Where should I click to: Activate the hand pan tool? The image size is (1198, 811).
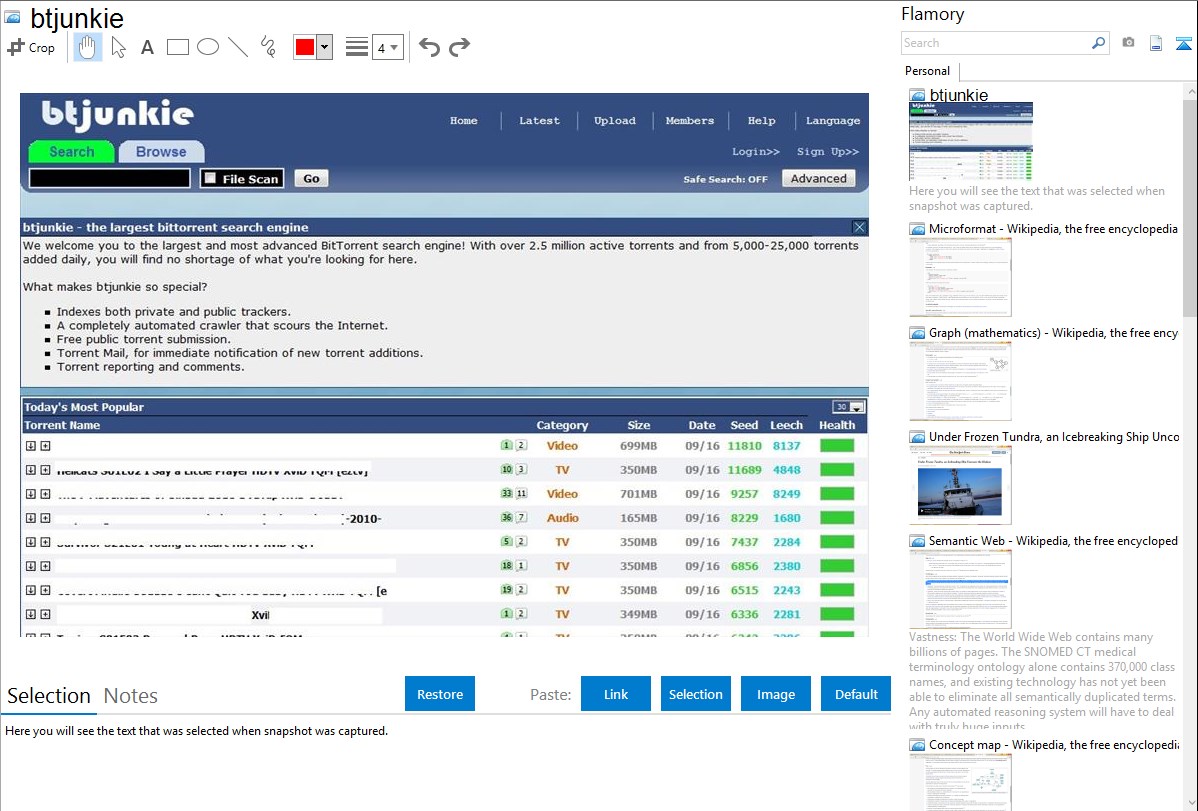coord(88,47)
